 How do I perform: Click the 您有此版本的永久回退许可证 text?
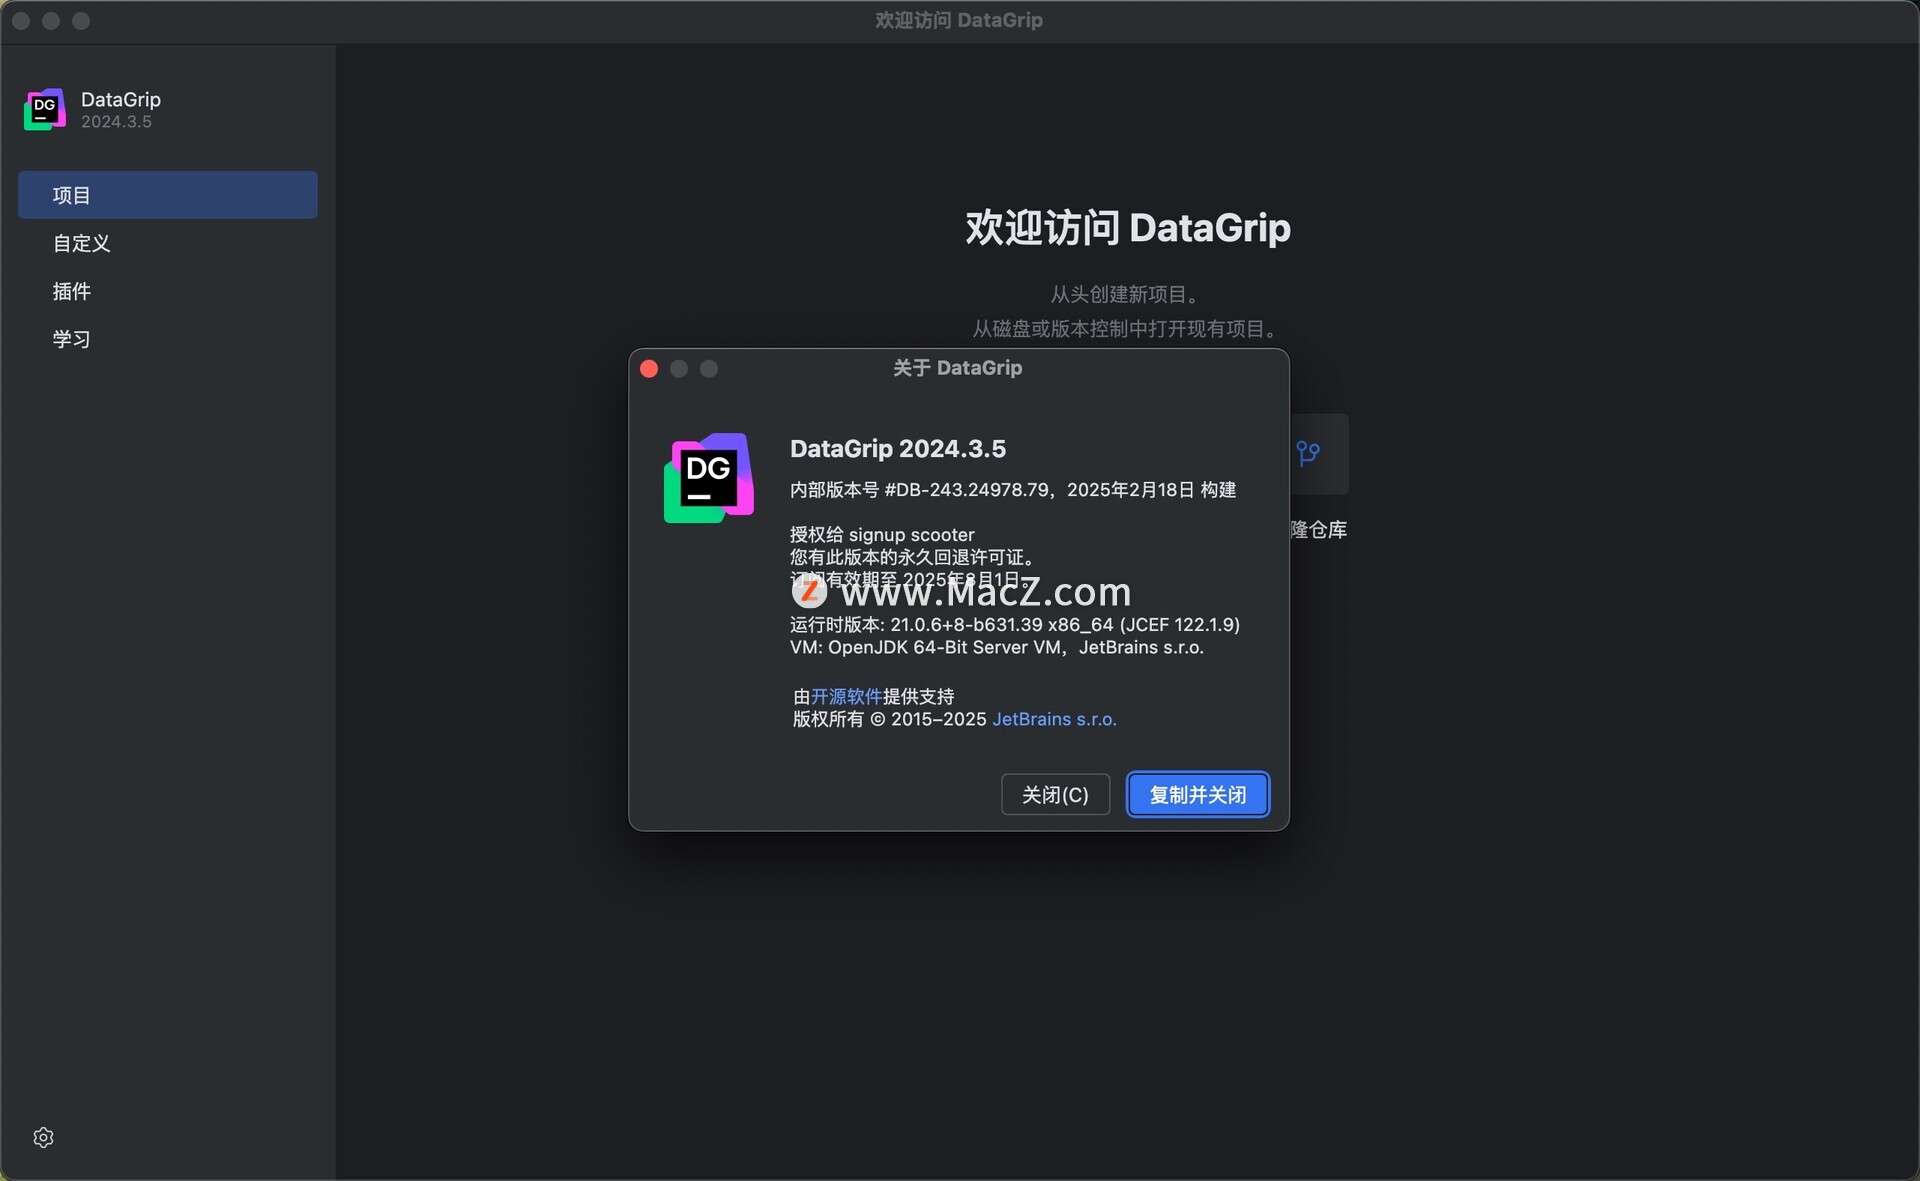click(x=916, y=557)
